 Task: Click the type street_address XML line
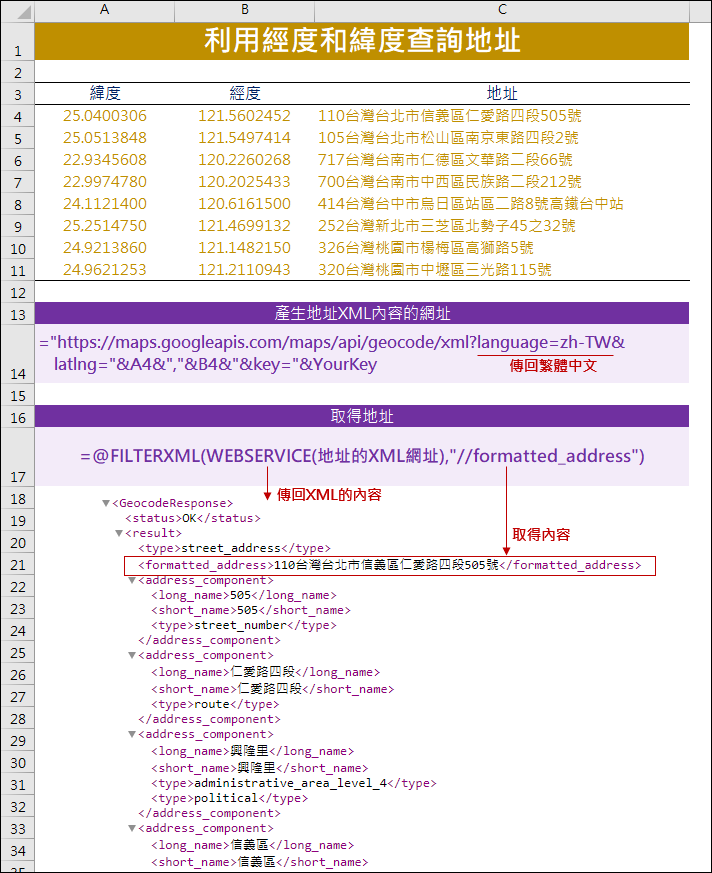[x=234, y=548]
